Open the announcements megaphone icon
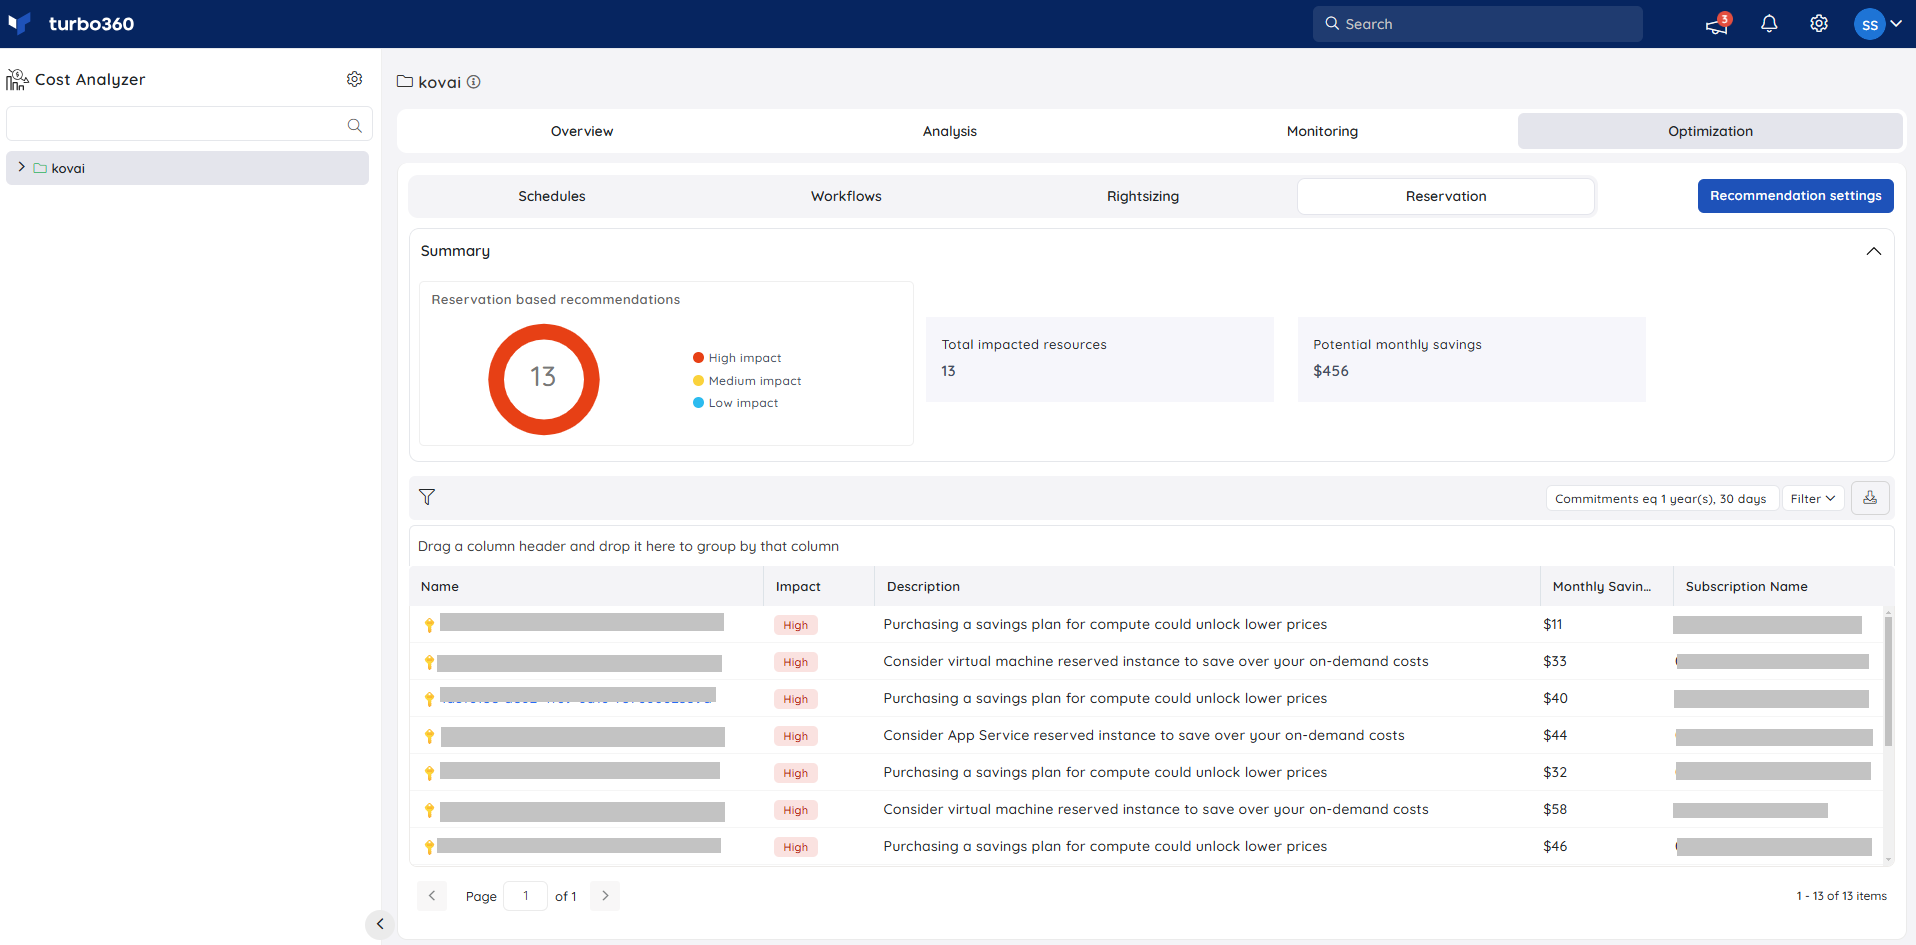 click(1717, 24)
